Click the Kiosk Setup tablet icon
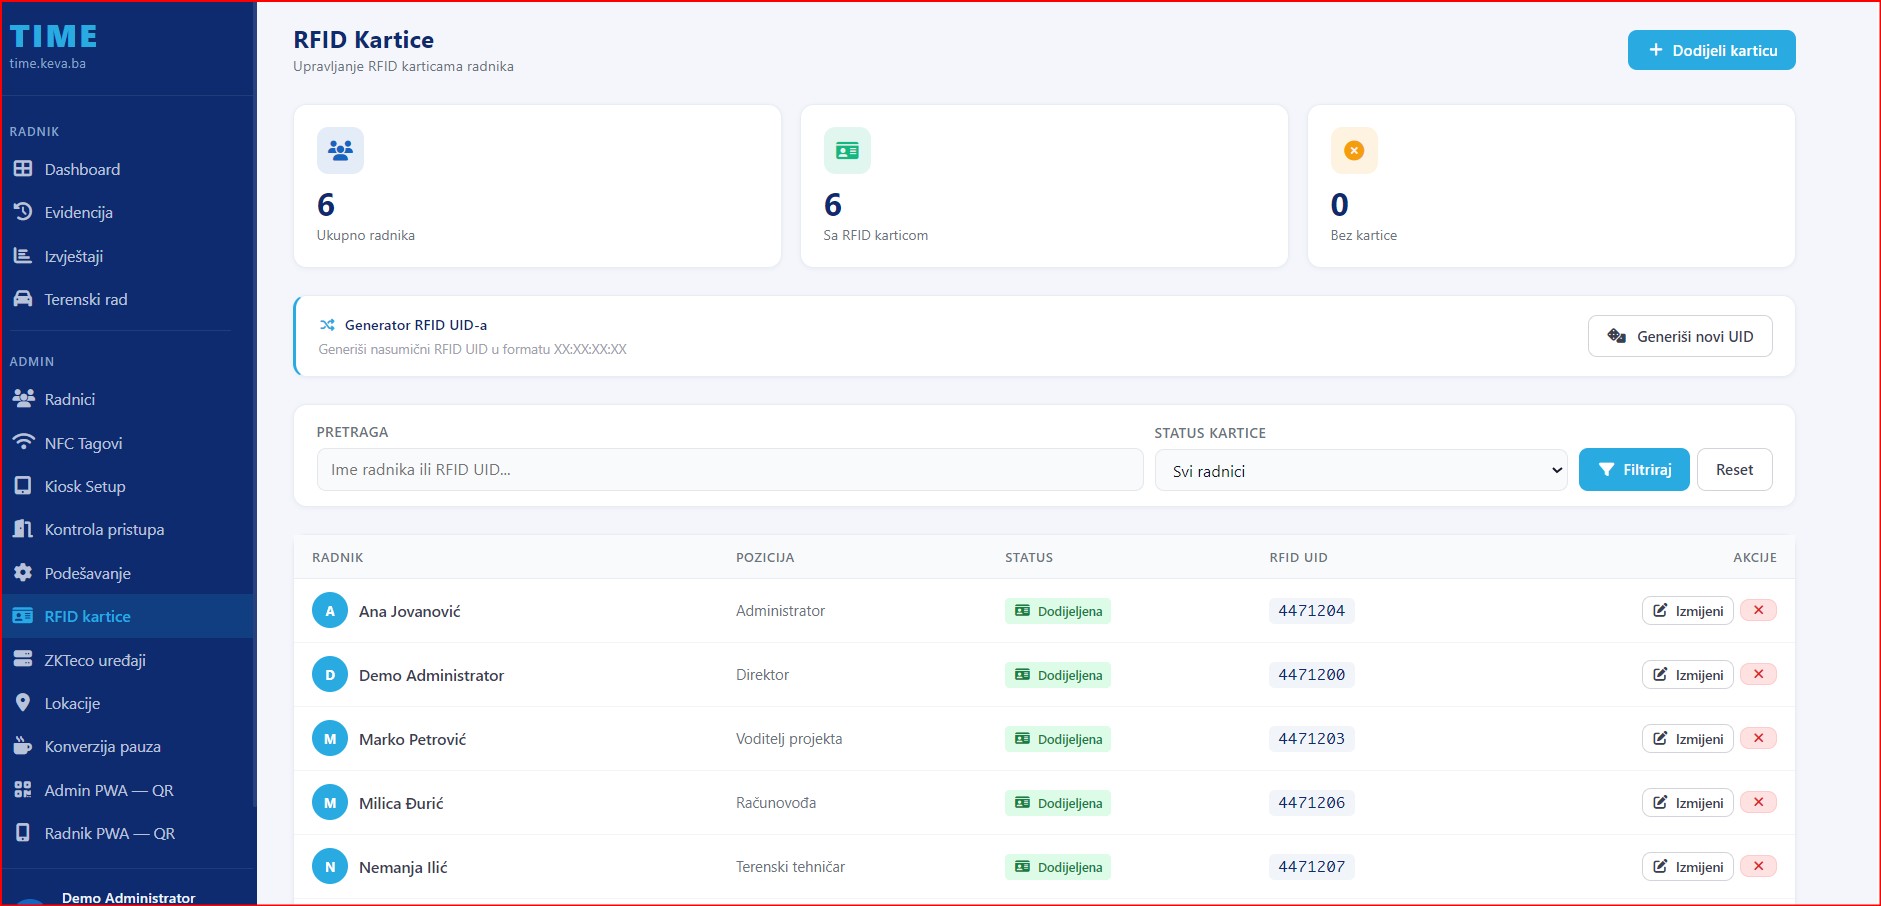Image resolution: width=1881 pixels, height=906 pixels. 23,486
